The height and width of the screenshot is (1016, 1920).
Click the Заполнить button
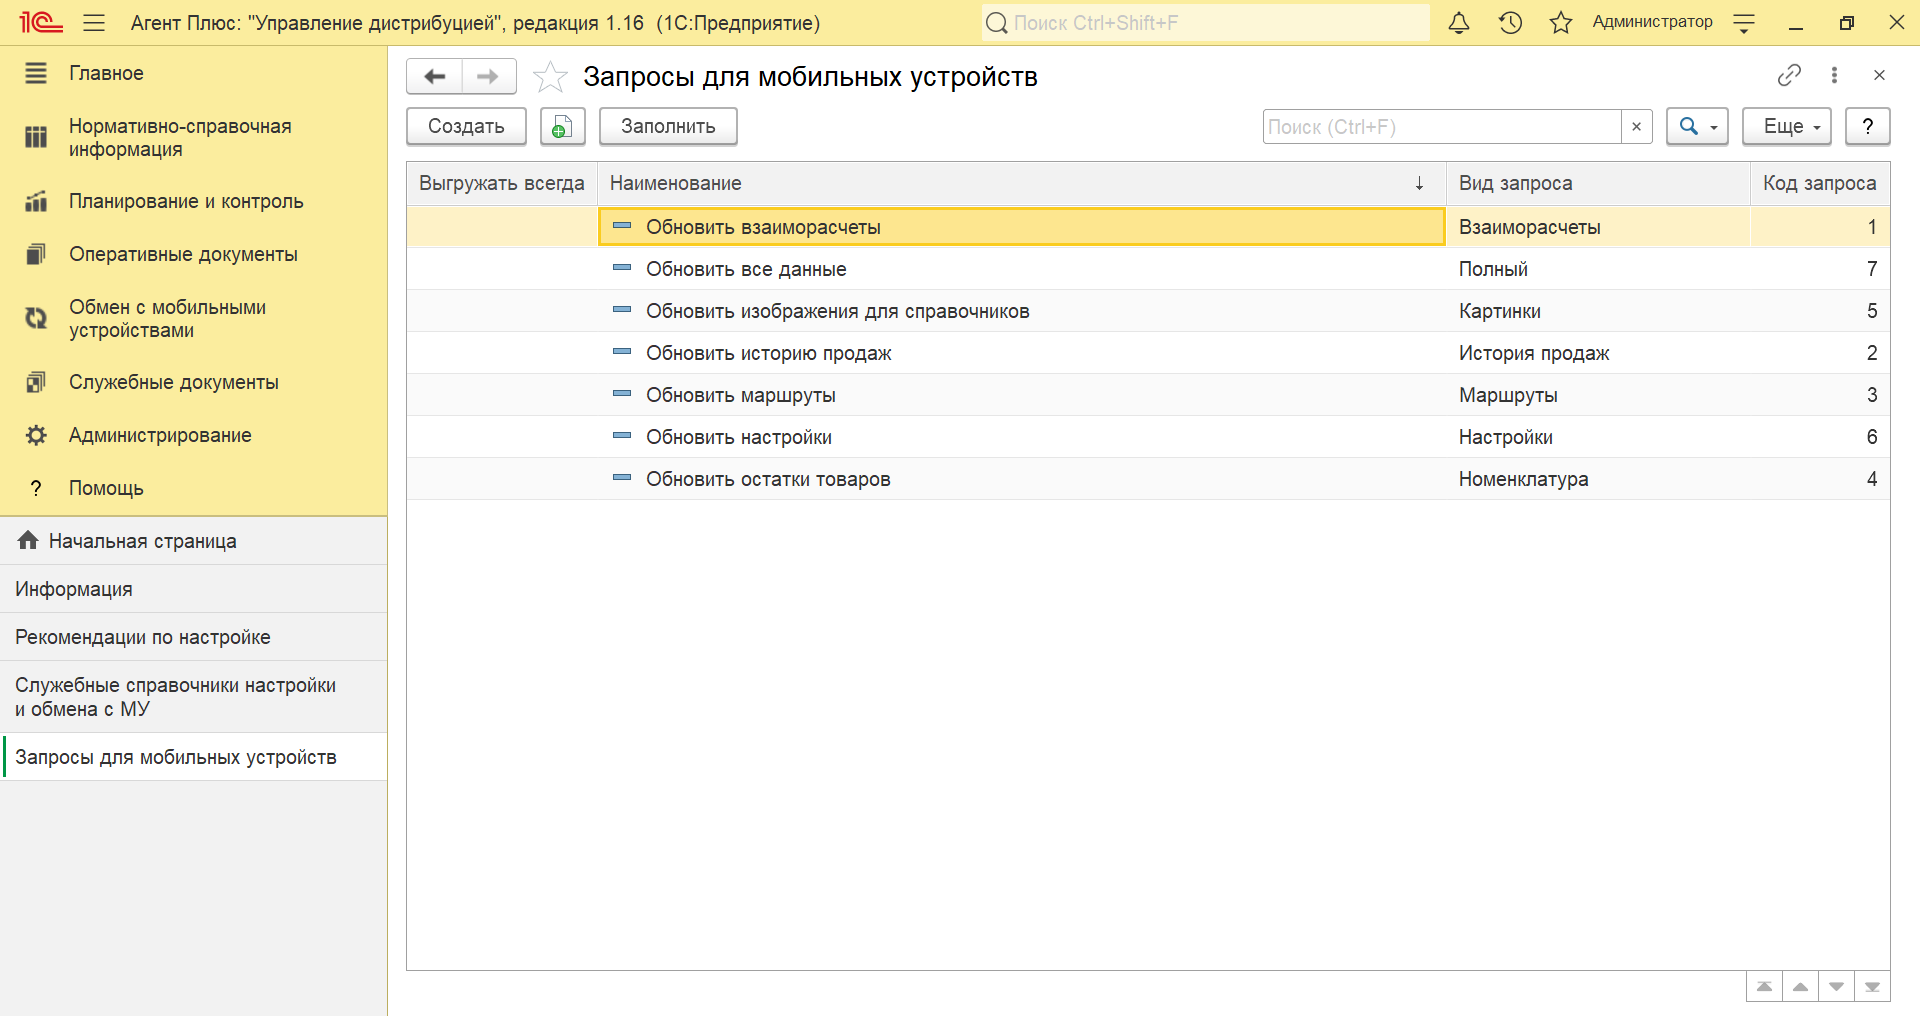[x=668, y=127]
